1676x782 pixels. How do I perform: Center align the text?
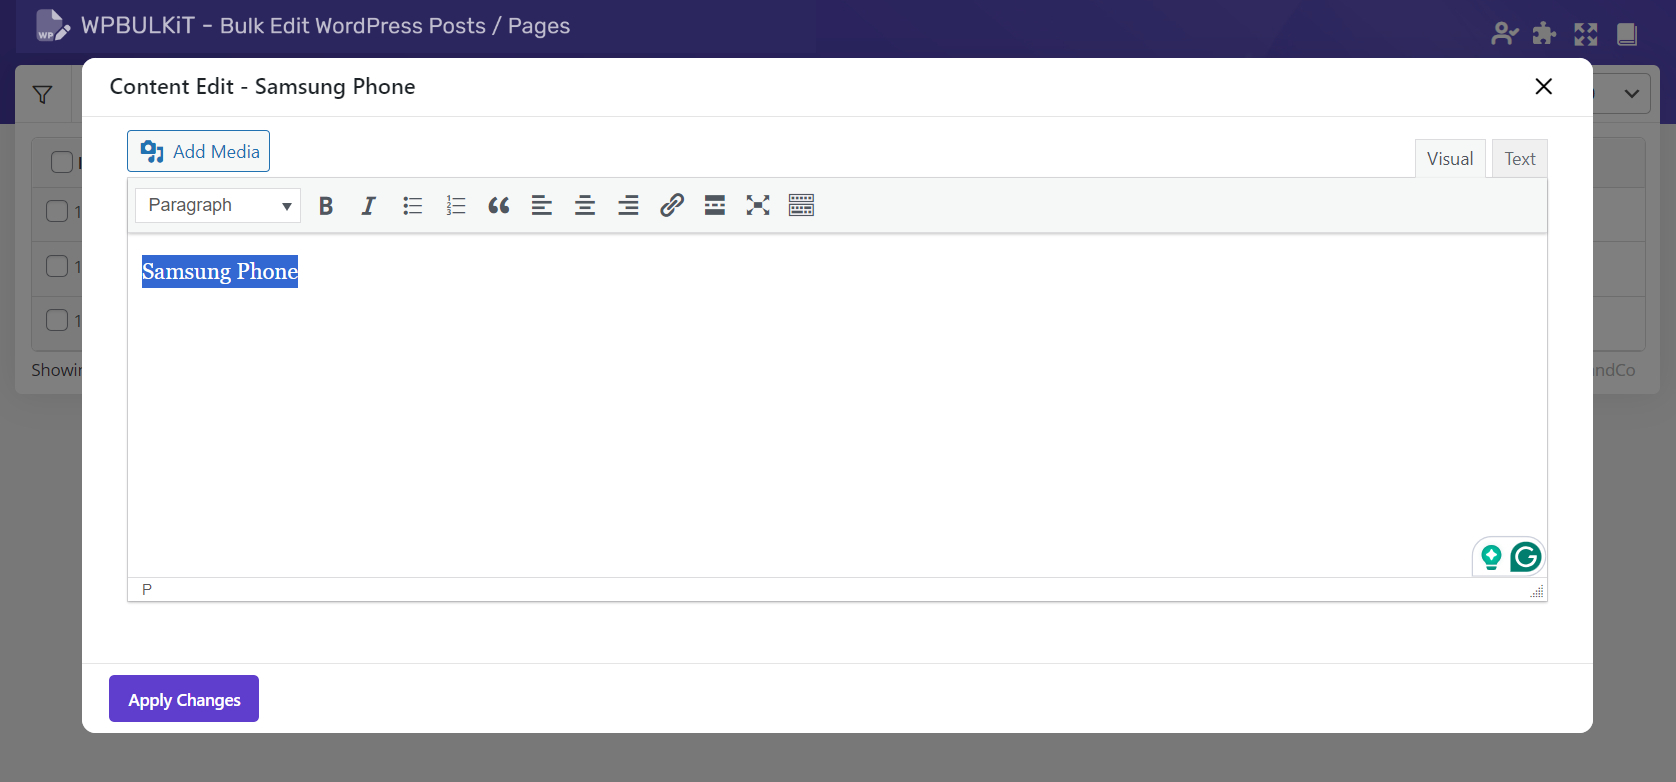click(585, 206)
